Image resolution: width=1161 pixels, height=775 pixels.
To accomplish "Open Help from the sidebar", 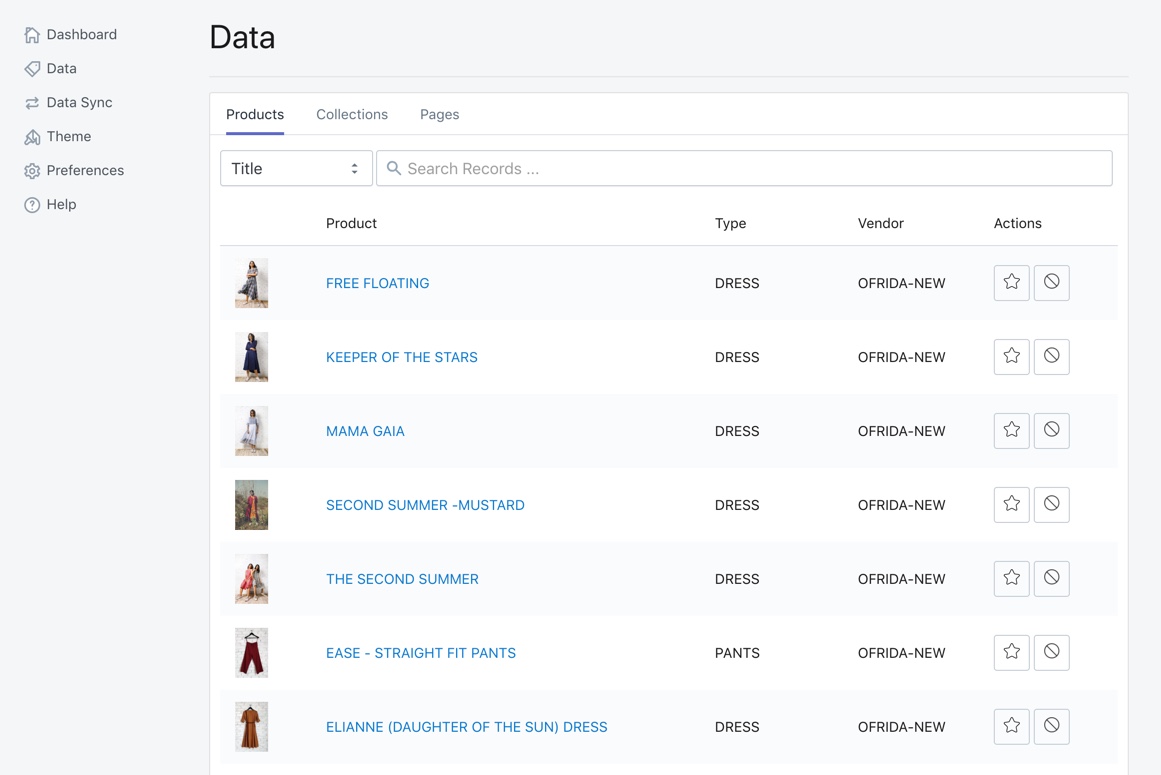I will [x=61, y=205].
